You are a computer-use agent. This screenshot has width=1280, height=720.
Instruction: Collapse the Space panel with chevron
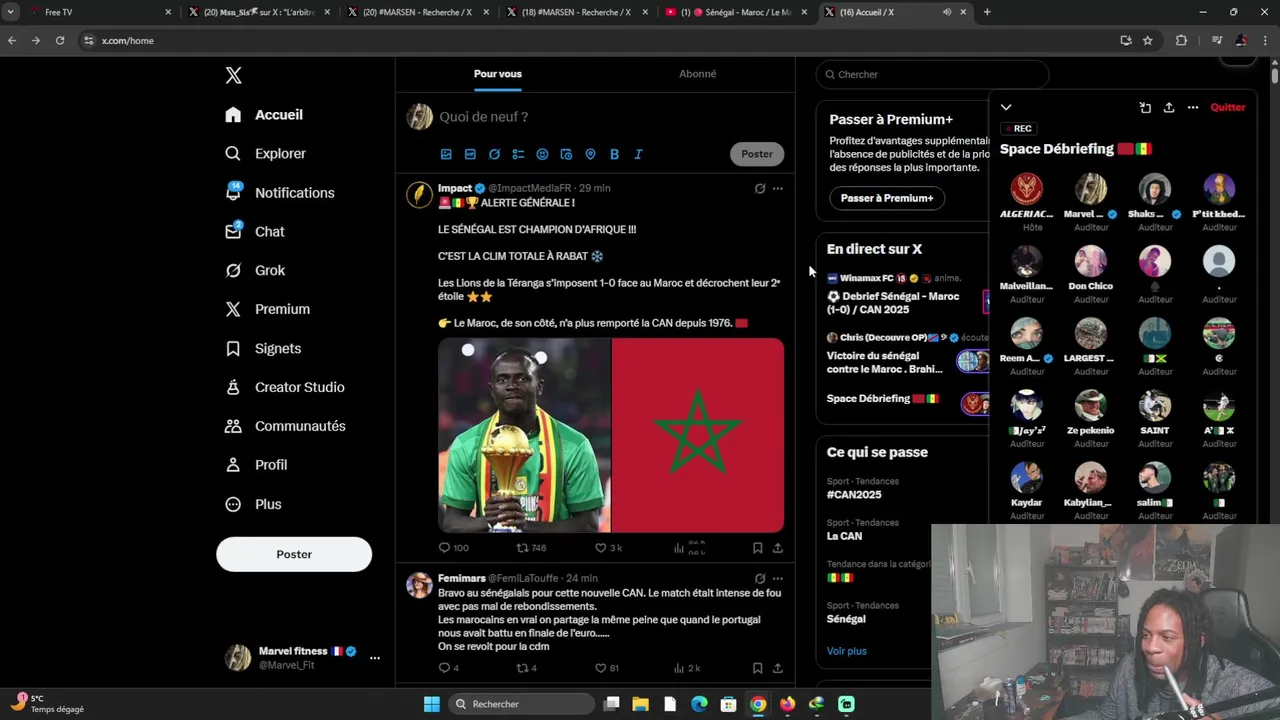1006,107
